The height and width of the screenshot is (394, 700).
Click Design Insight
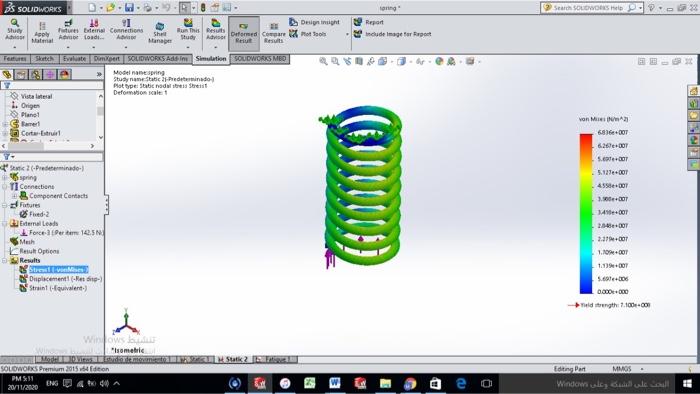coord(314,22)
